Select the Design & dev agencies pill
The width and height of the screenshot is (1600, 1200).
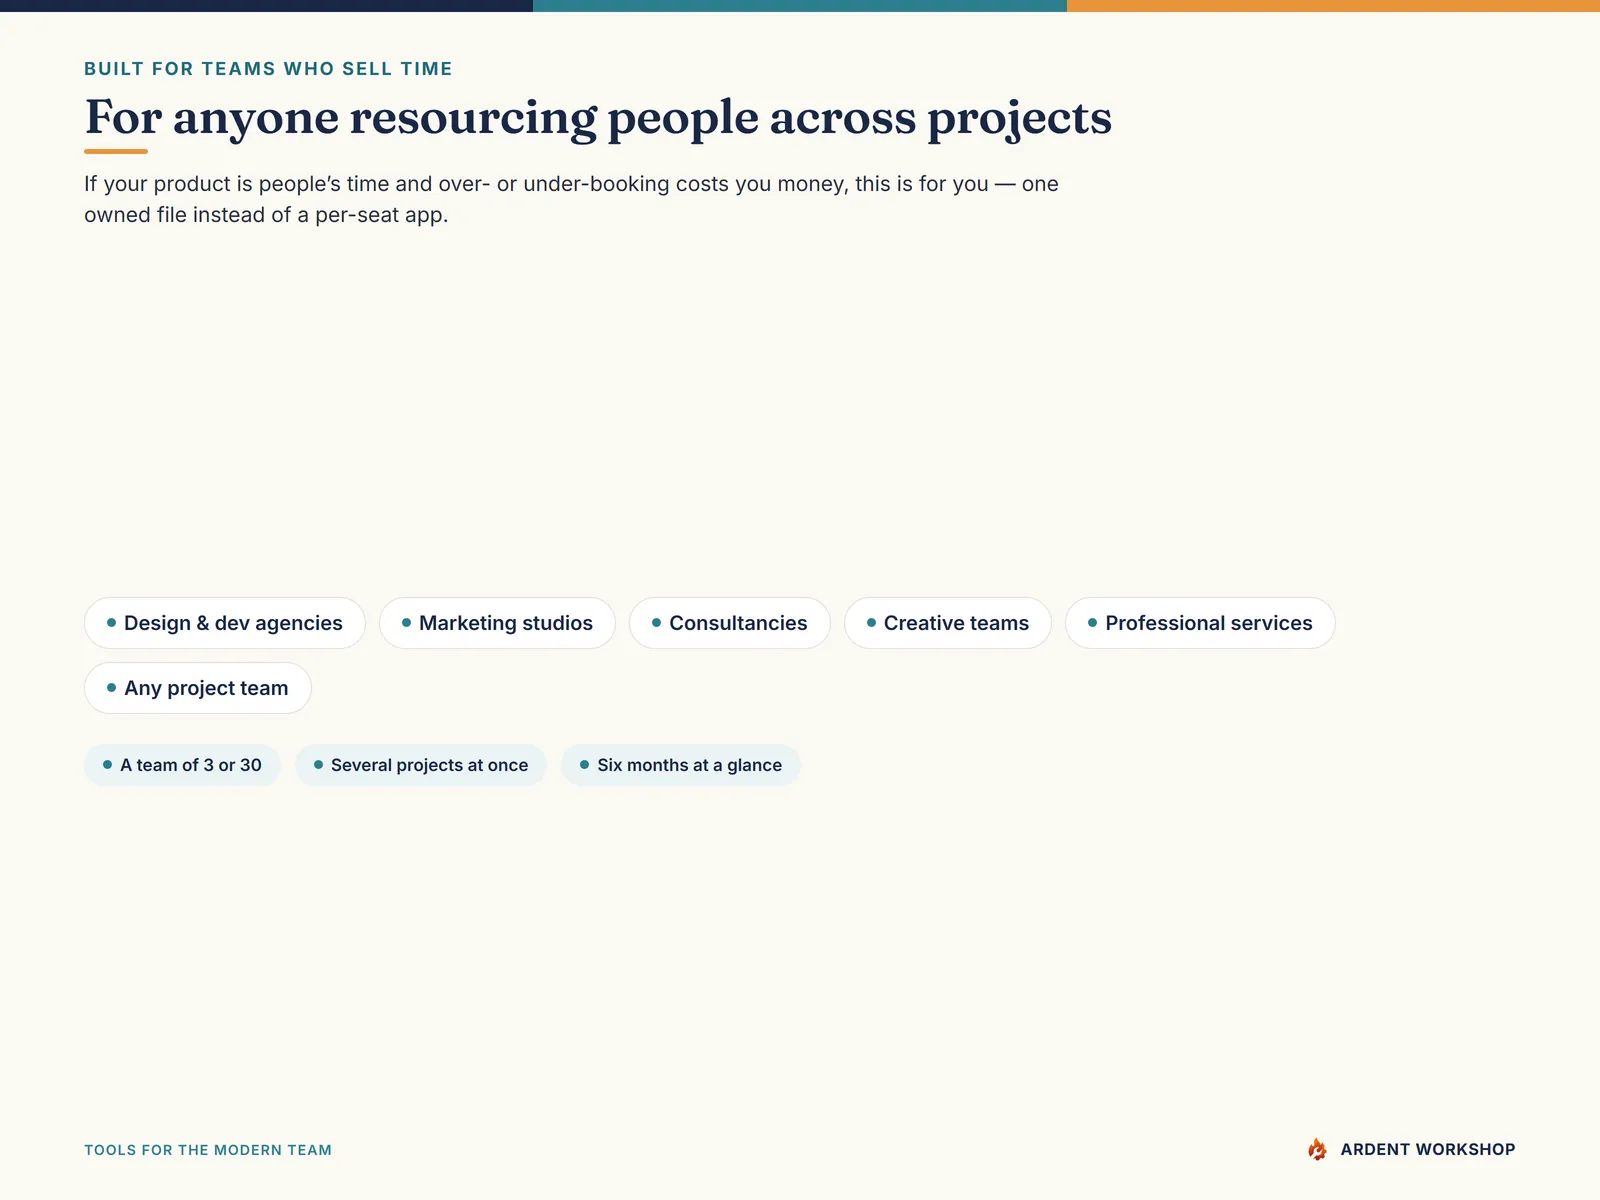225,623
